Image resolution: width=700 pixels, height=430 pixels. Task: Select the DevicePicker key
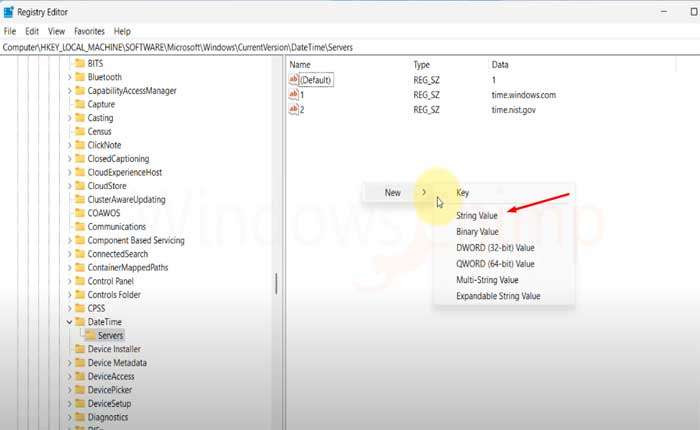click(109, 390)
